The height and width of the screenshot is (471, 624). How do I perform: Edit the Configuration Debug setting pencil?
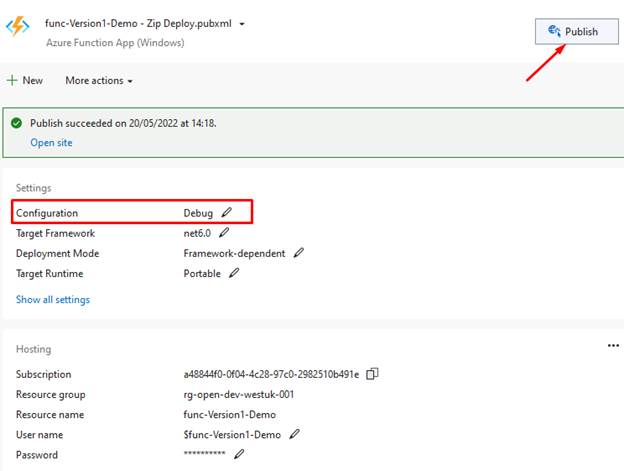pos(226,212)
